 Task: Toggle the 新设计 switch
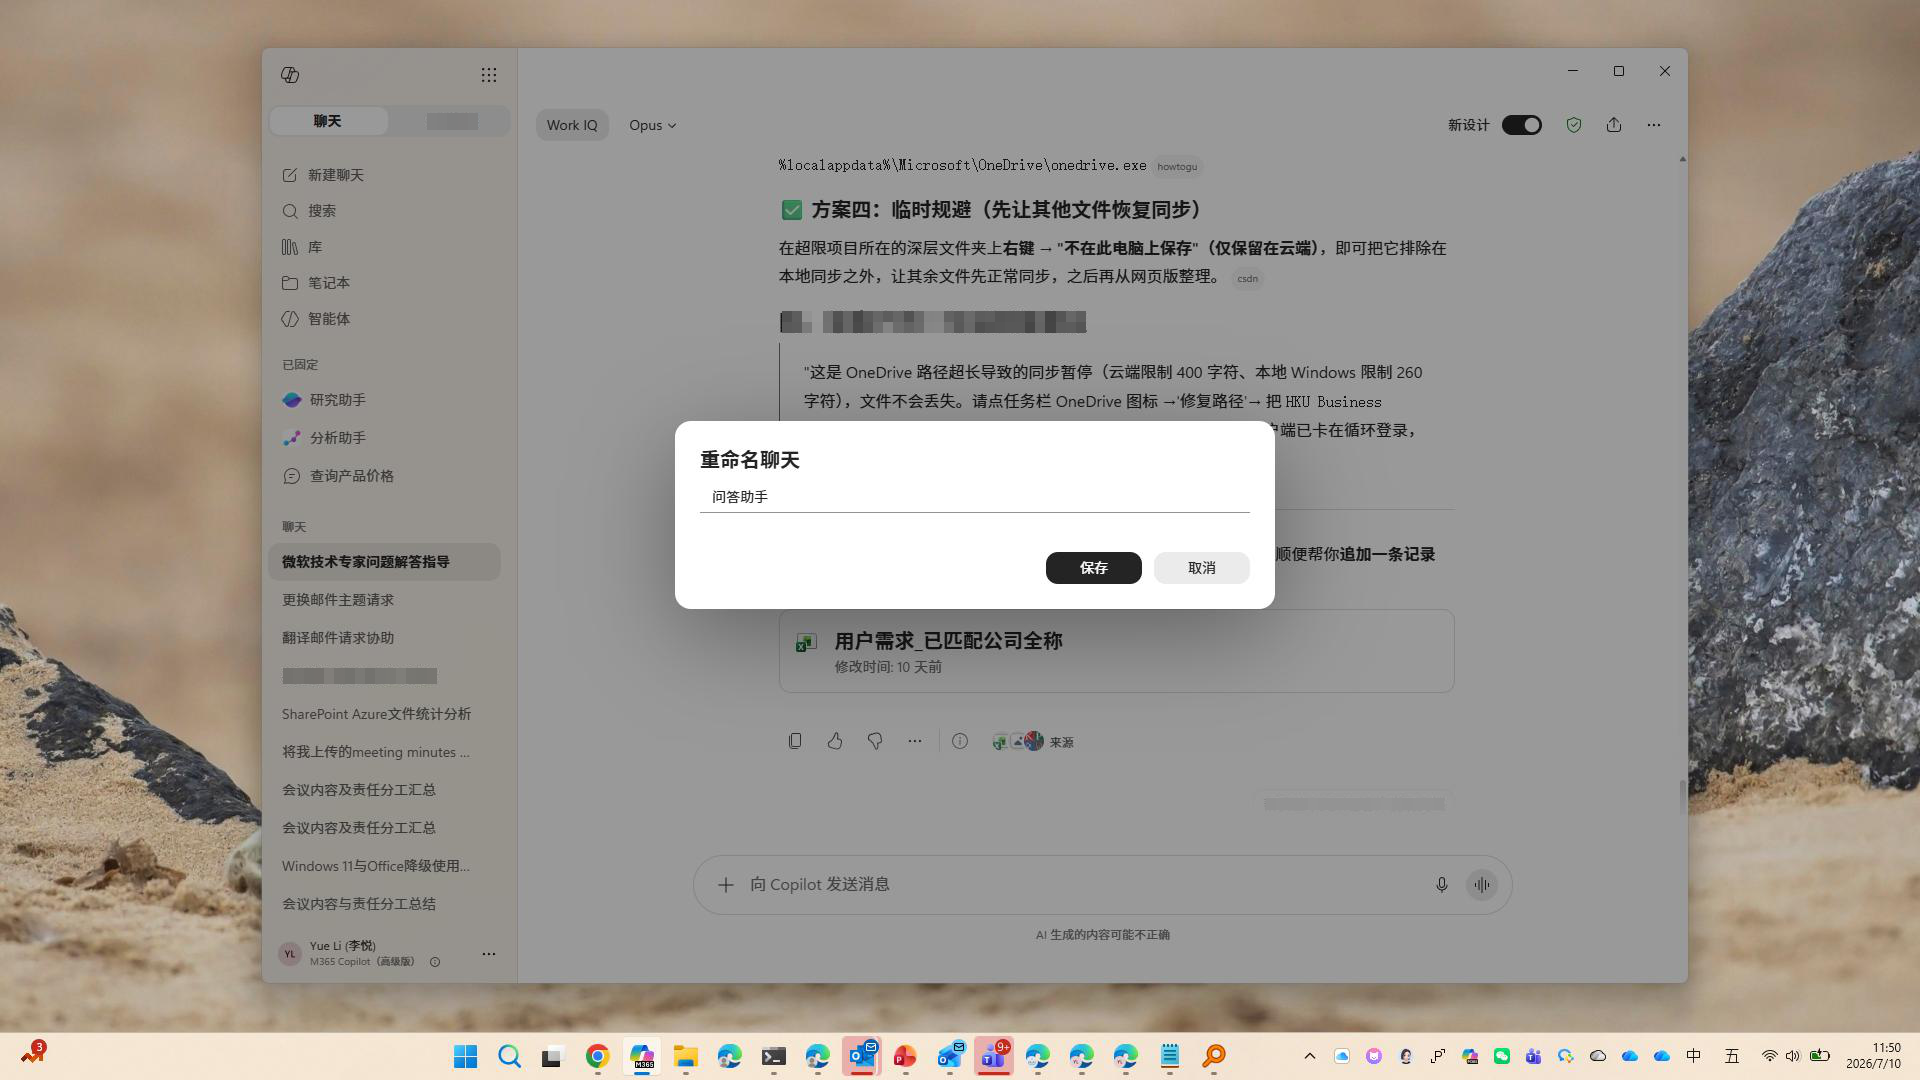point(1522,125)
